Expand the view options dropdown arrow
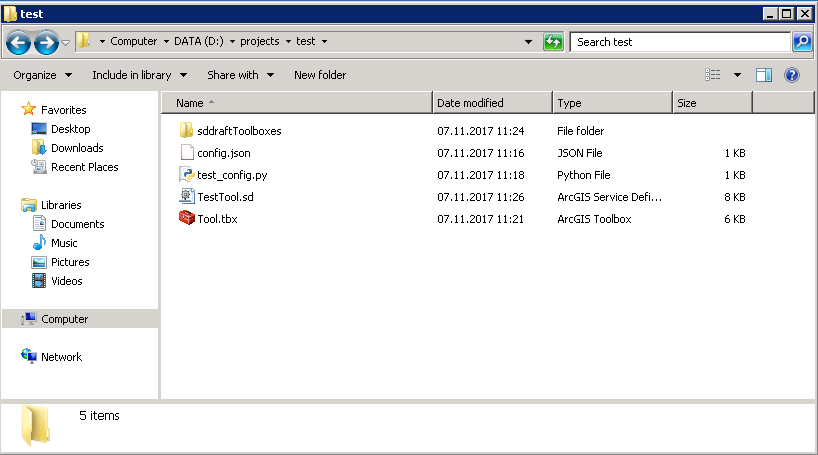This screenshot has height=455, width=818. point(737,75)
